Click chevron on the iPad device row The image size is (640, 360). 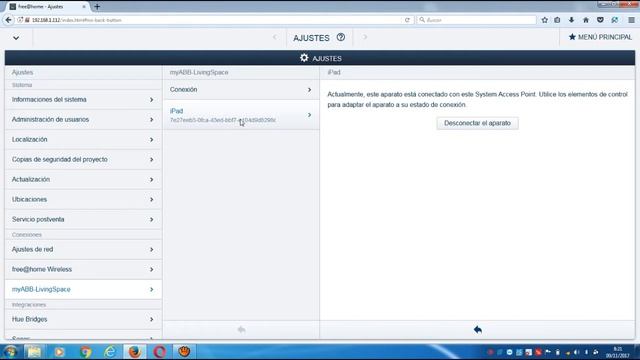click(x=309, y=115)
